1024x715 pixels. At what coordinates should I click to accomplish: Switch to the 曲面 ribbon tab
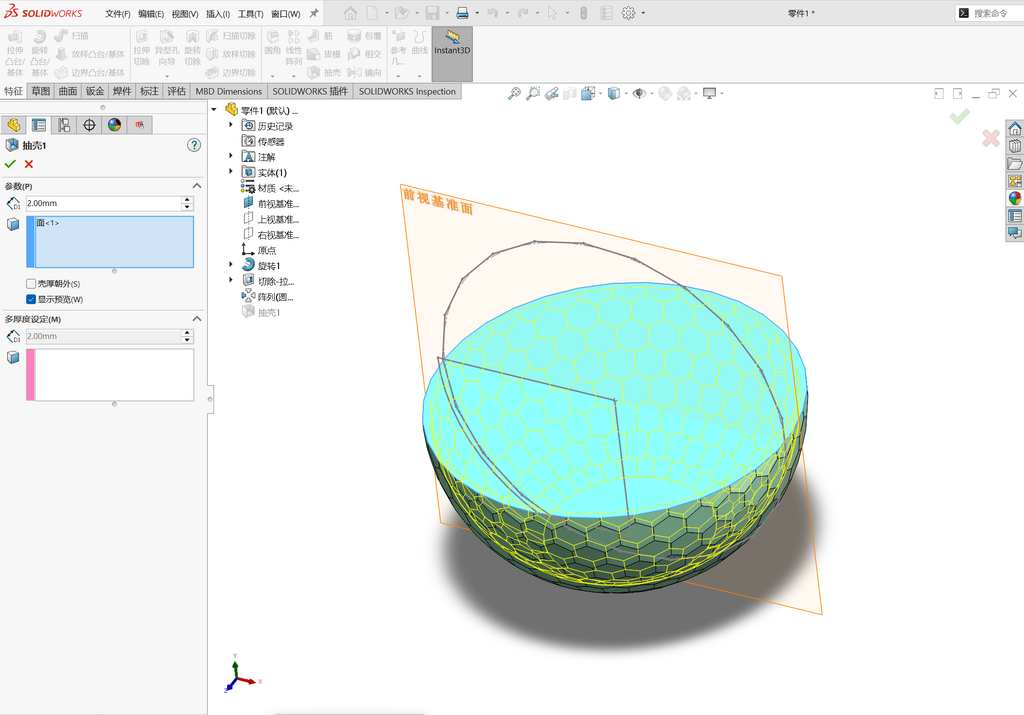pos(68,91)
